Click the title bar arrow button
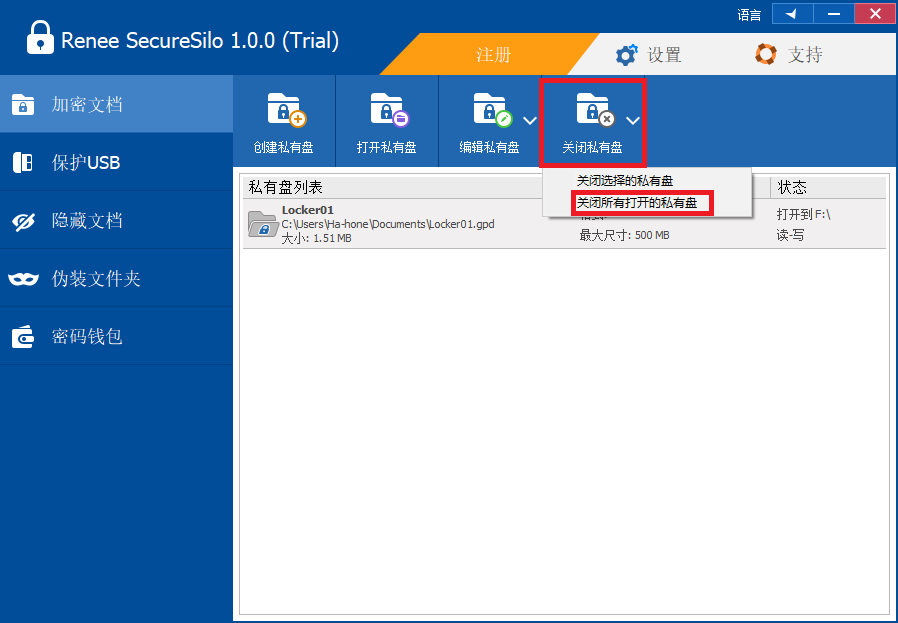 792,14
